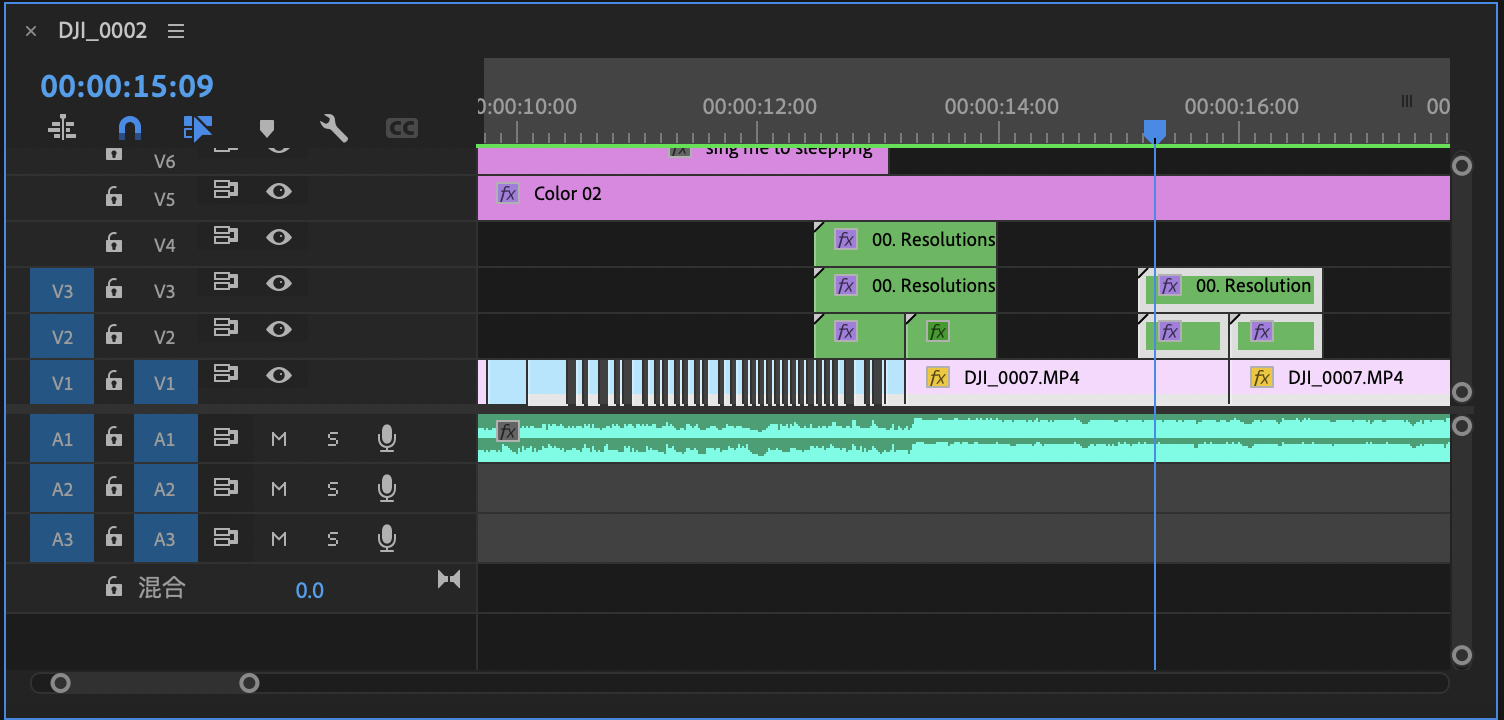Image resolution: width=1504 pixels, height=720 pixels.
Task: Select the DJI_0002 sequence tab
Action: pos(102,31)
